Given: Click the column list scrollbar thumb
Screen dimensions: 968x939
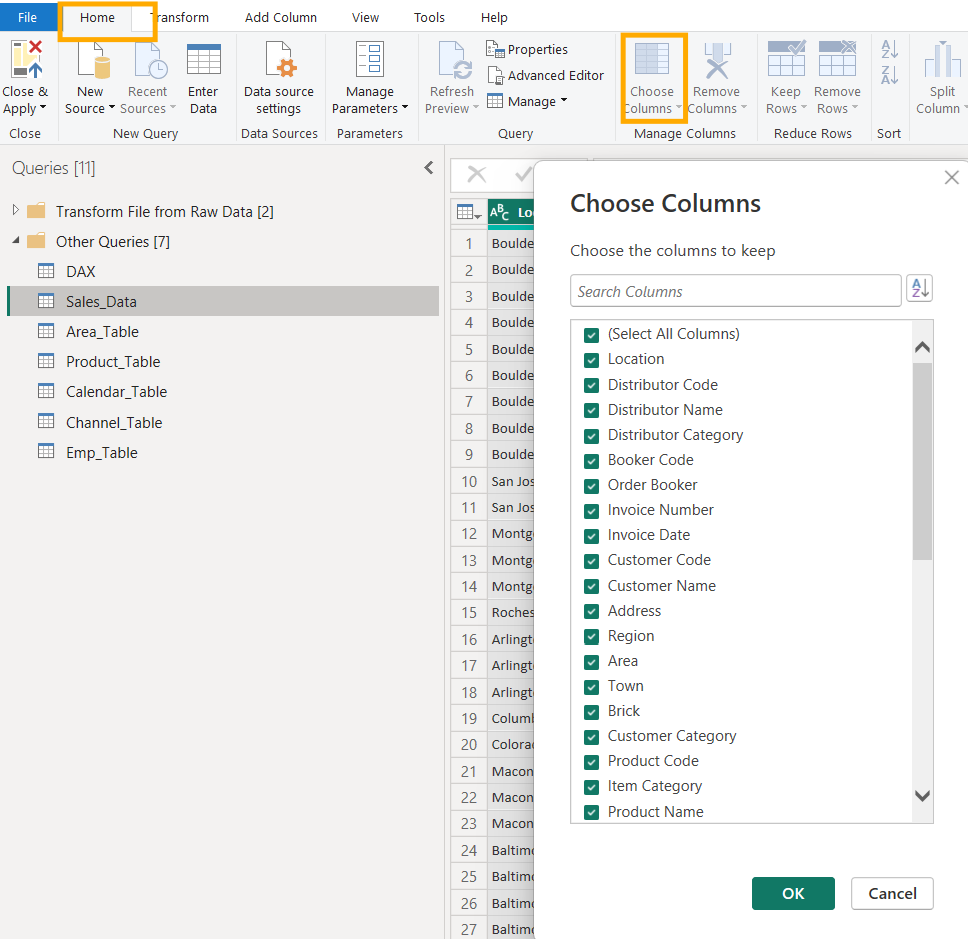Looking at the screenshot, I should [x=922, y=461].
